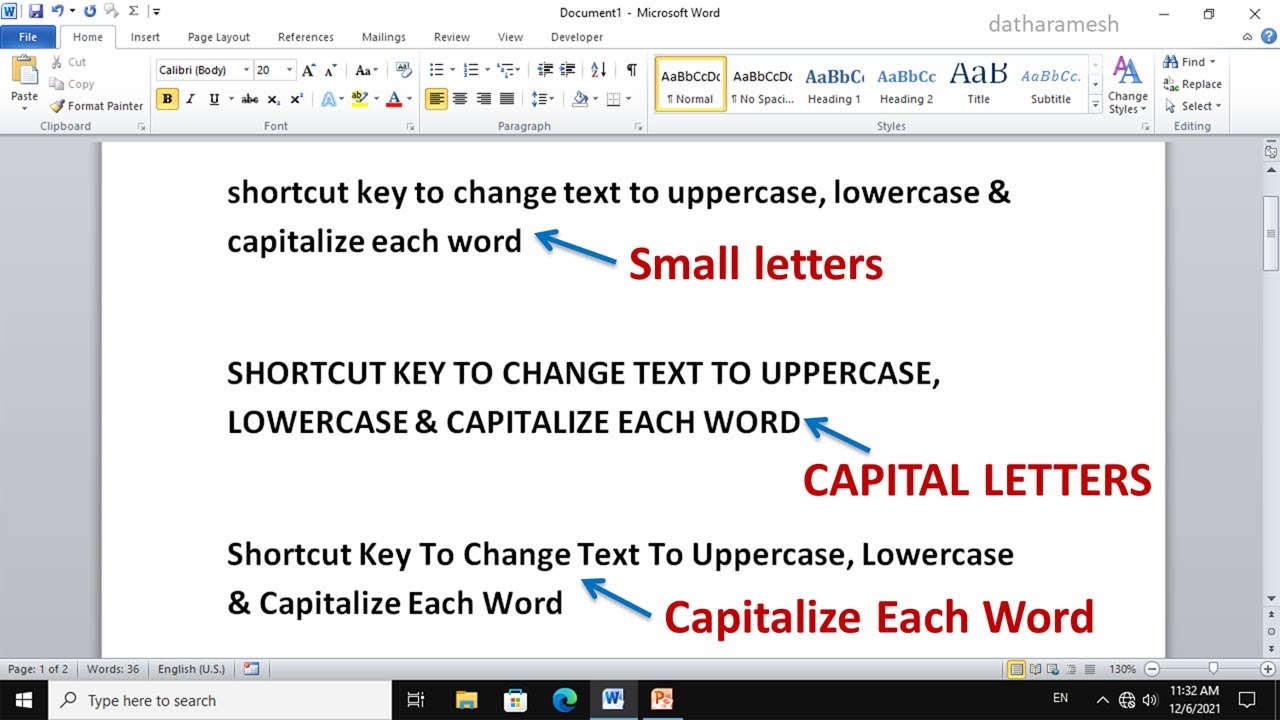1280x720 pixels.
Task: Expand the Styles gallery More arrow
Action: click(1096, 105)
